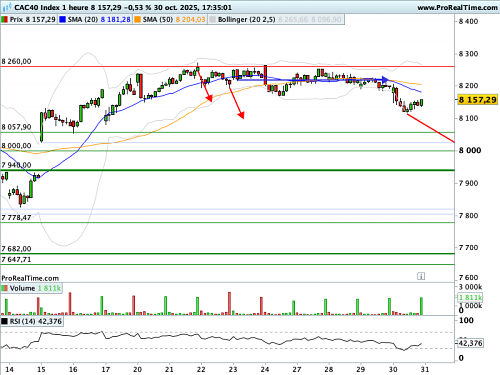Viewport: 500px width, 375px height.
Task: Click the orange SMA (50) color swatch
Action: [x=137, y=20]
